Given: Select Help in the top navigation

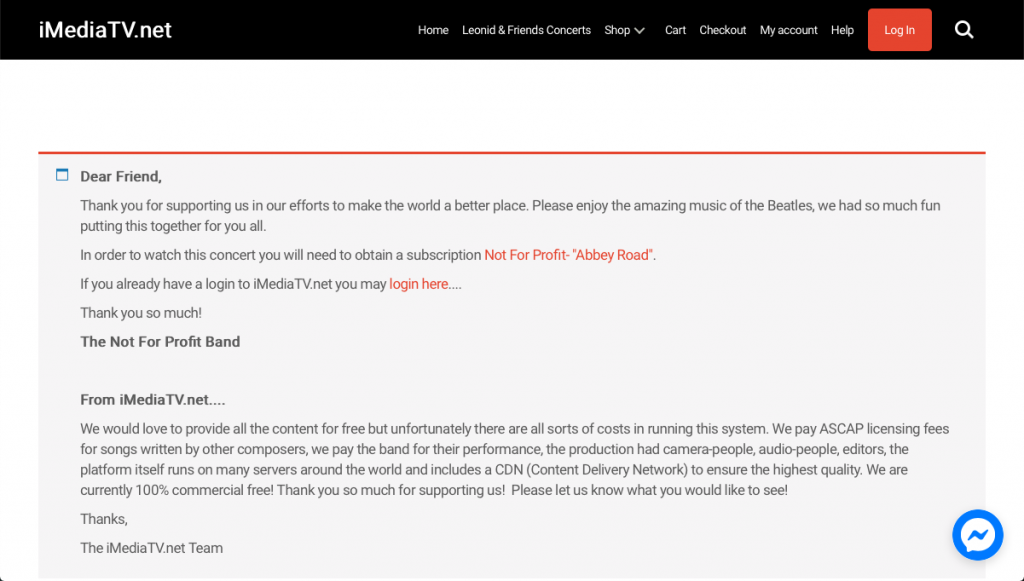Looking at the screenshot, I should [x=842, y=30].
